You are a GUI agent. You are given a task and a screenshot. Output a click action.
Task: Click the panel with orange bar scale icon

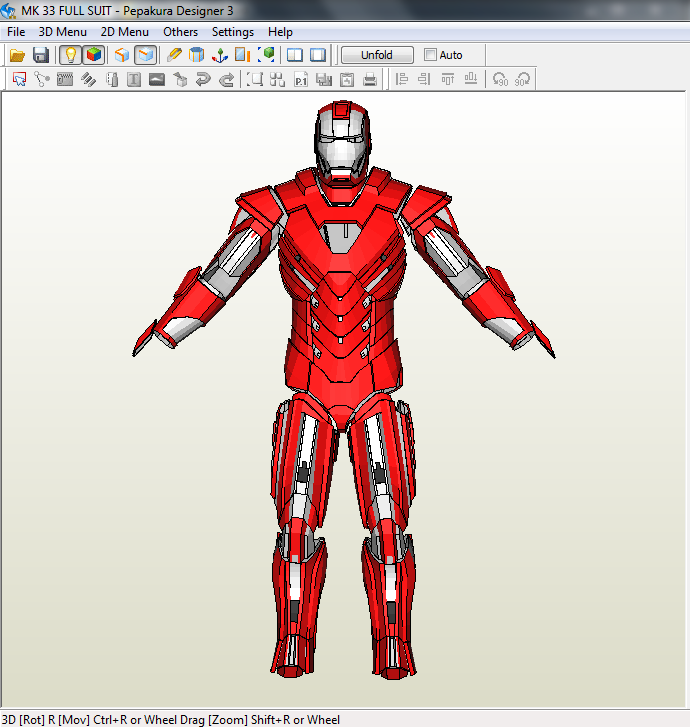pos(242,55)
